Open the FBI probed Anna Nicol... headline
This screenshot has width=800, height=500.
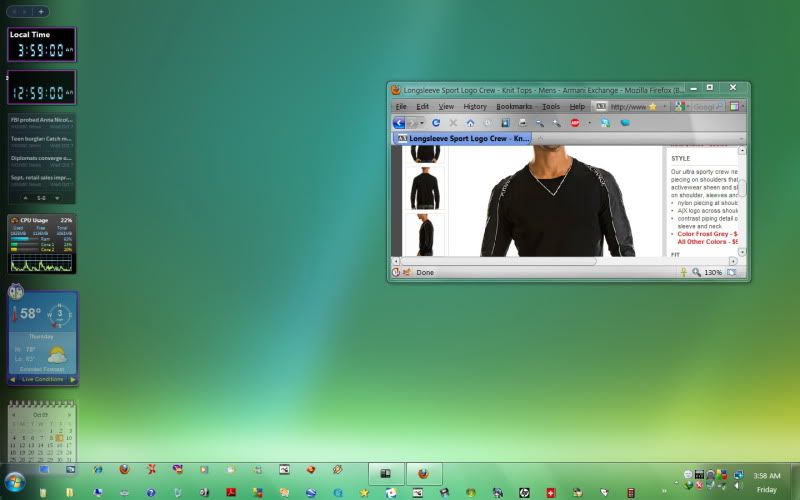(x=41, y=120)
